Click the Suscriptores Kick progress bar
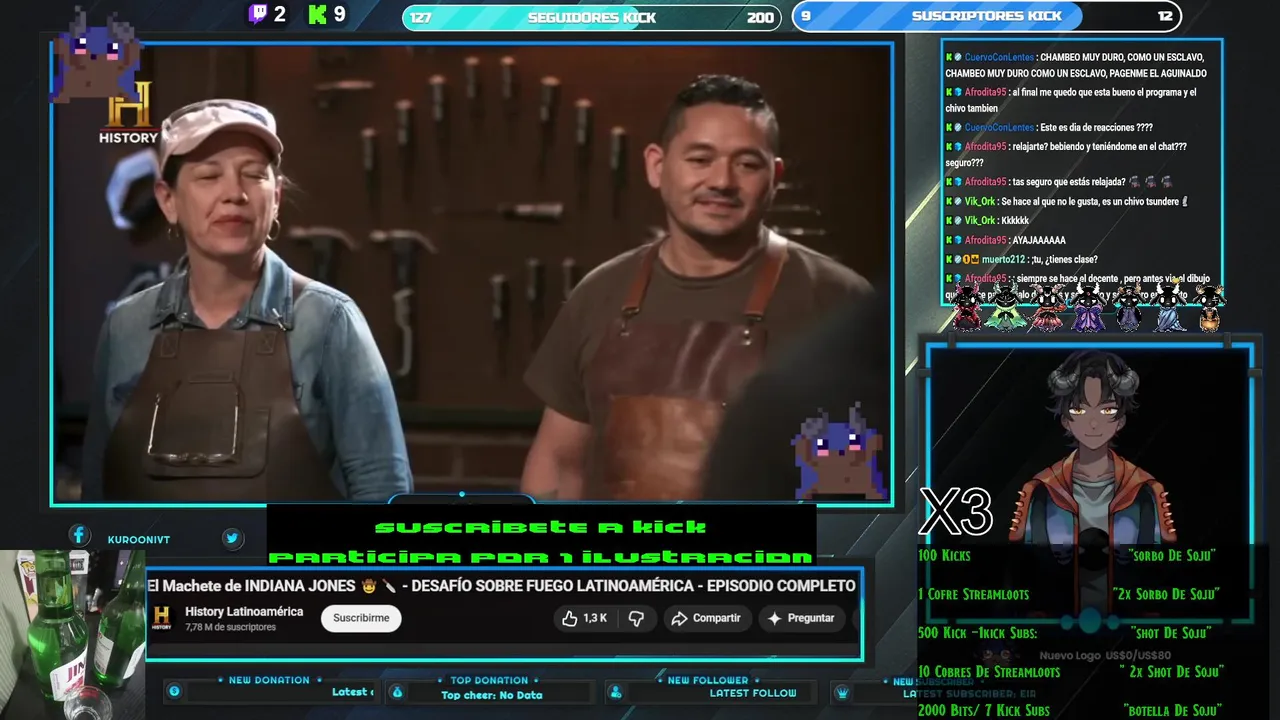The image size is (1280, 720). 986,16
